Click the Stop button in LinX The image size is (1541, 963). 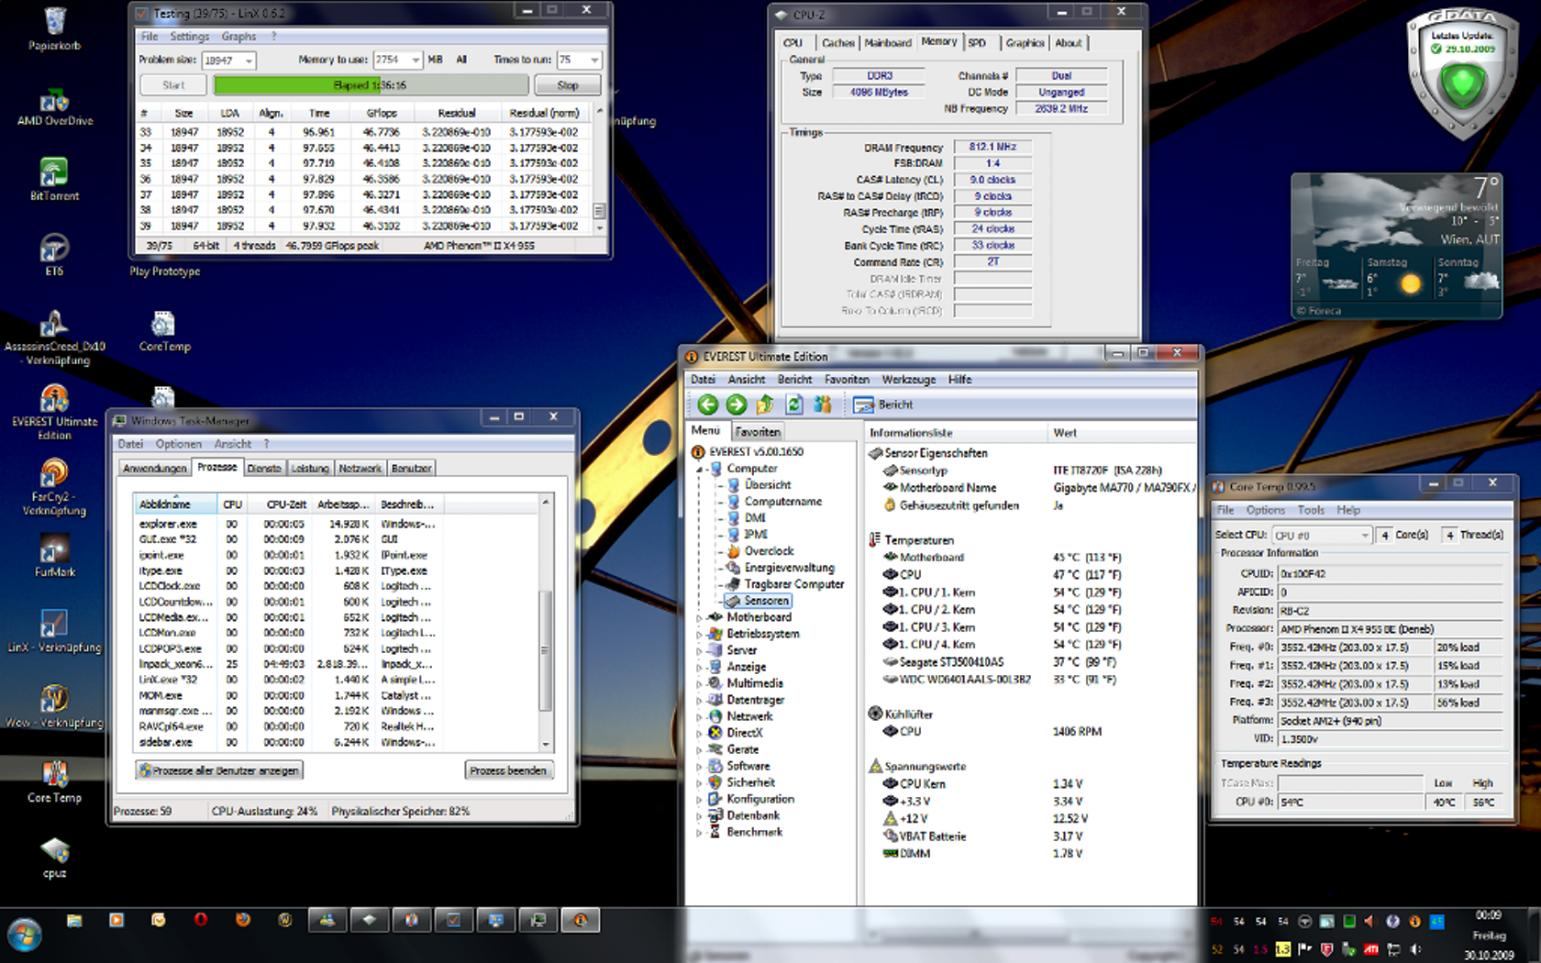pyautogui.click(x=567, y=85)
